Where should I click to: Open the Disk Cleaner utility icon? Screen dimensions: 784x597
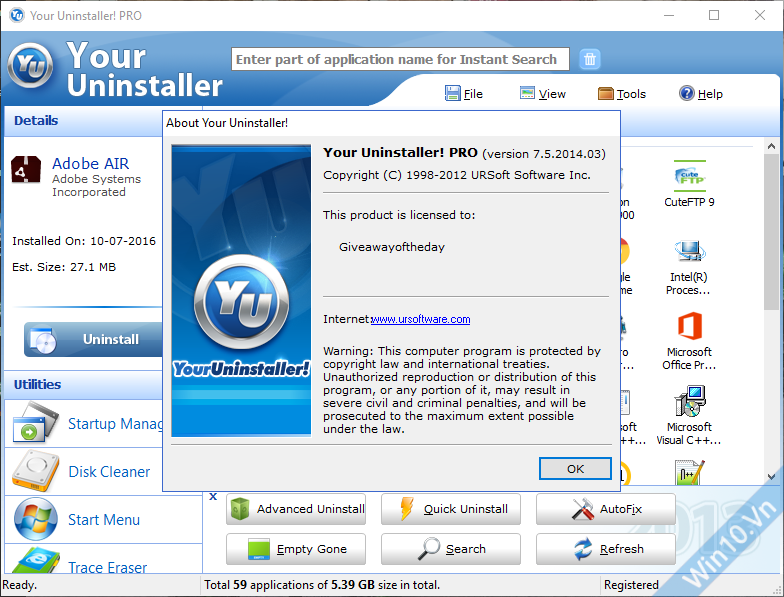(36, 471)
